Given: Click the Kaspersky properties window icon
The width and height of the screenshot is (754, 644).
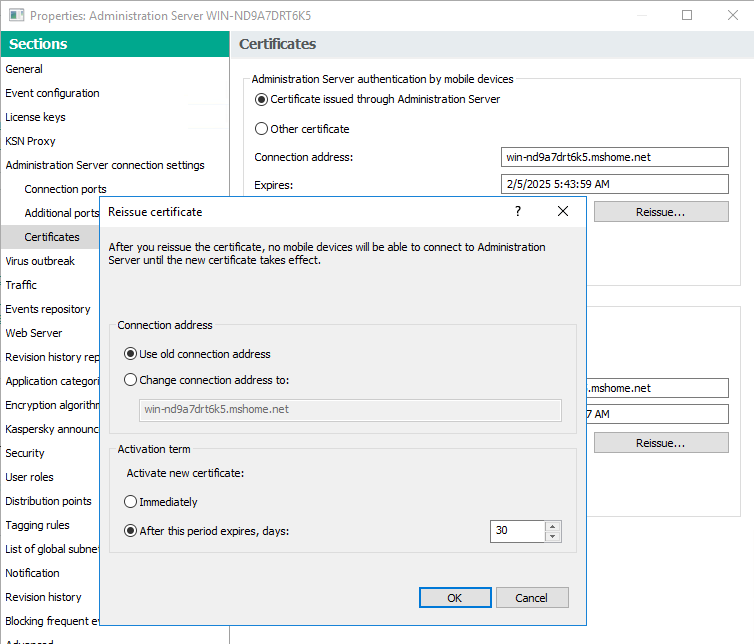Looking at the screenshot, I should click(x=15, y=16).
